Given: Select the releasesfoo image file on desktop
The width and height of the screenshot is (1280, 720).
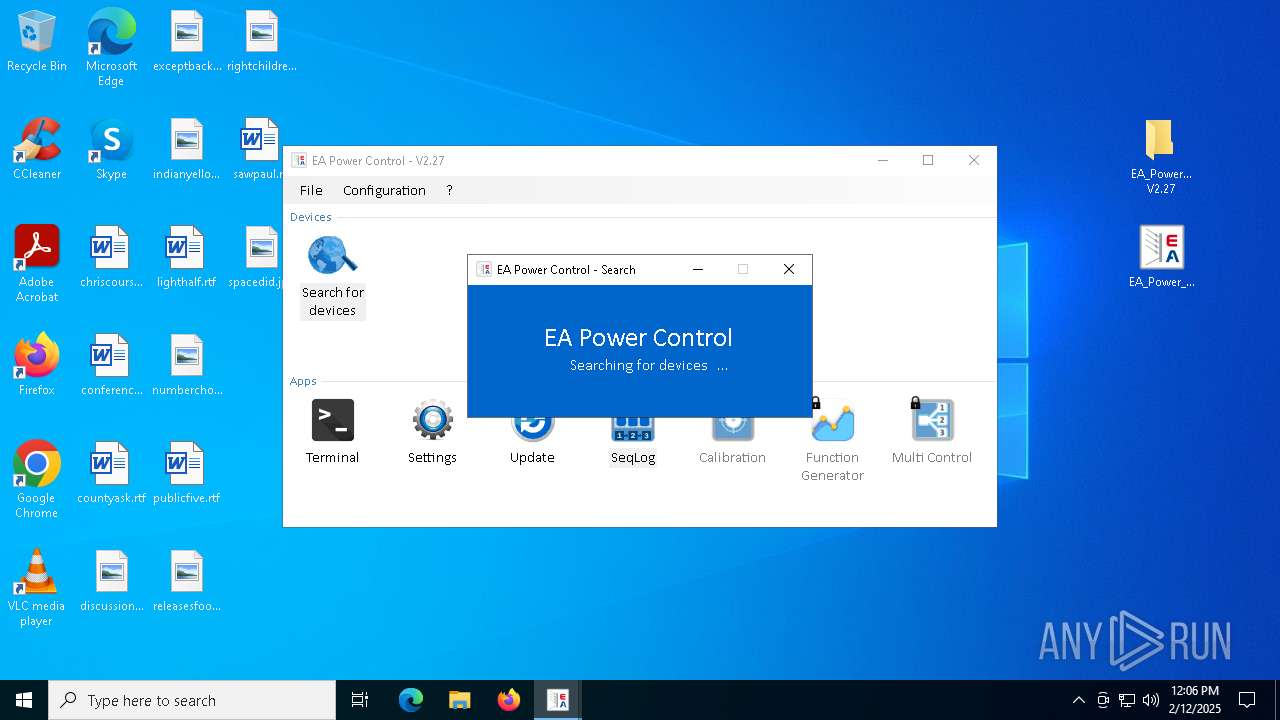Looking at the screenshot, I should (187, 580).
